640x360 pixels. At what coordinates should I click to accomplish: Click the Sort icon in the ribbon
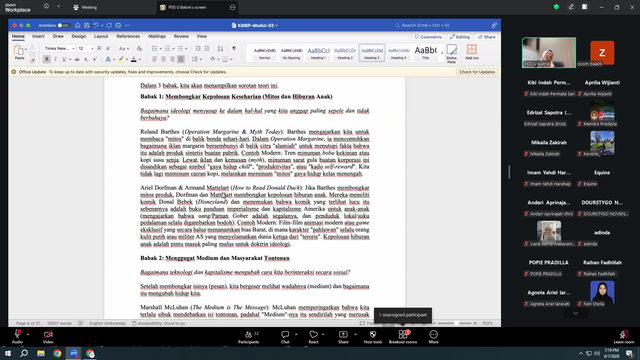[x=220, y=49]
